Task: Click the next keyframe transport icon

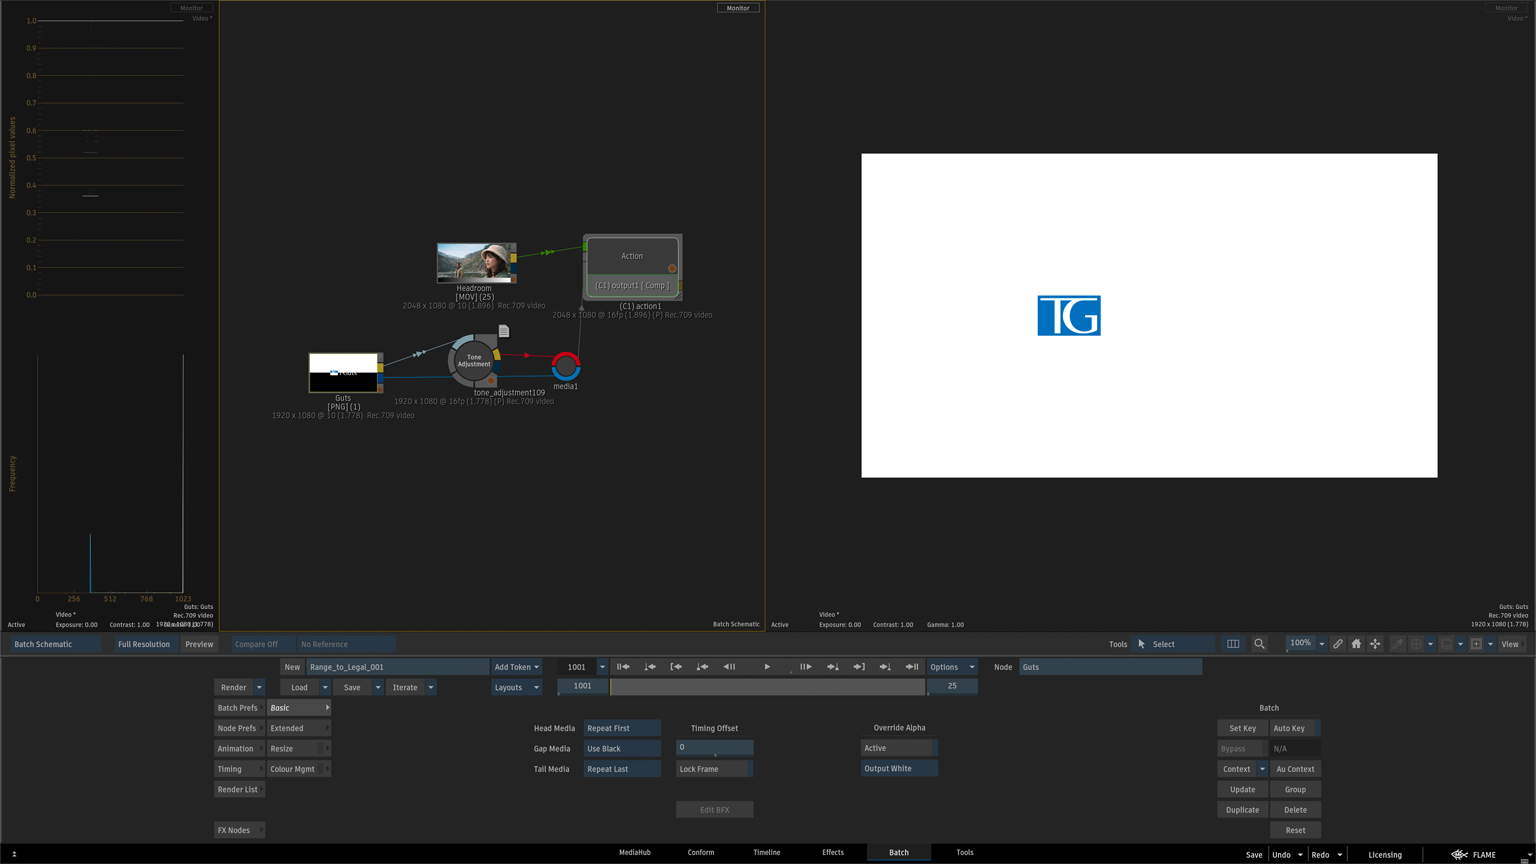Action: (885, 667)
